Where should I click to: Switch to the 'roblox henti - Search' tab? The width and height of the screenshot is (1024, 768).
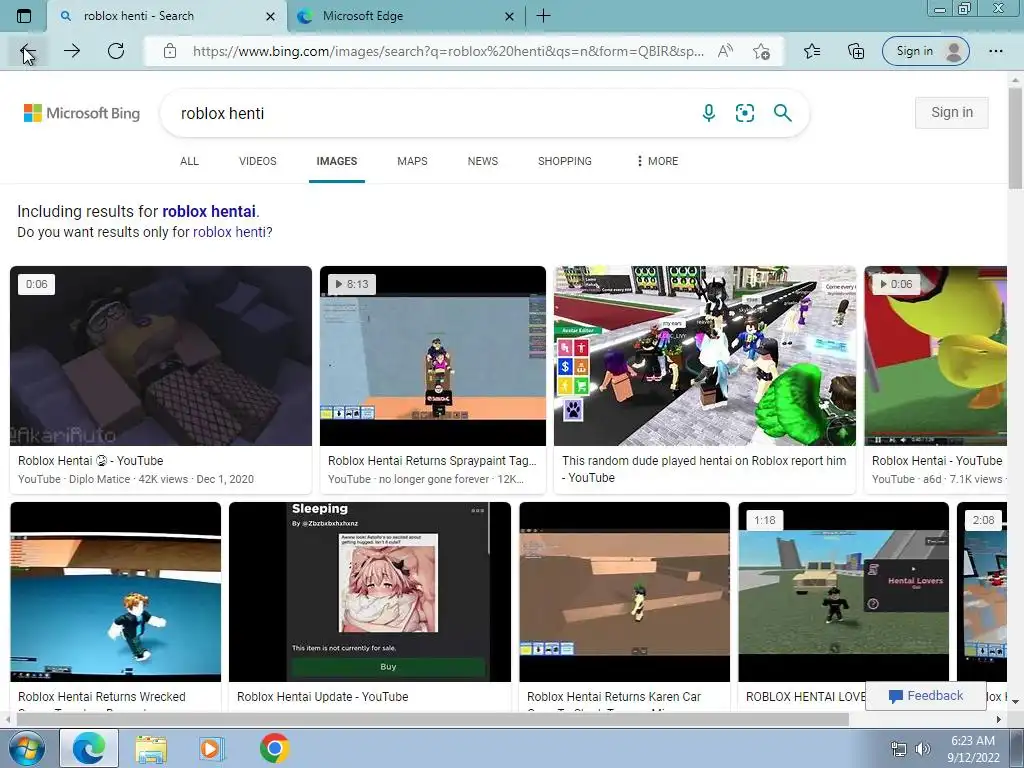click(x=167, y=16)
